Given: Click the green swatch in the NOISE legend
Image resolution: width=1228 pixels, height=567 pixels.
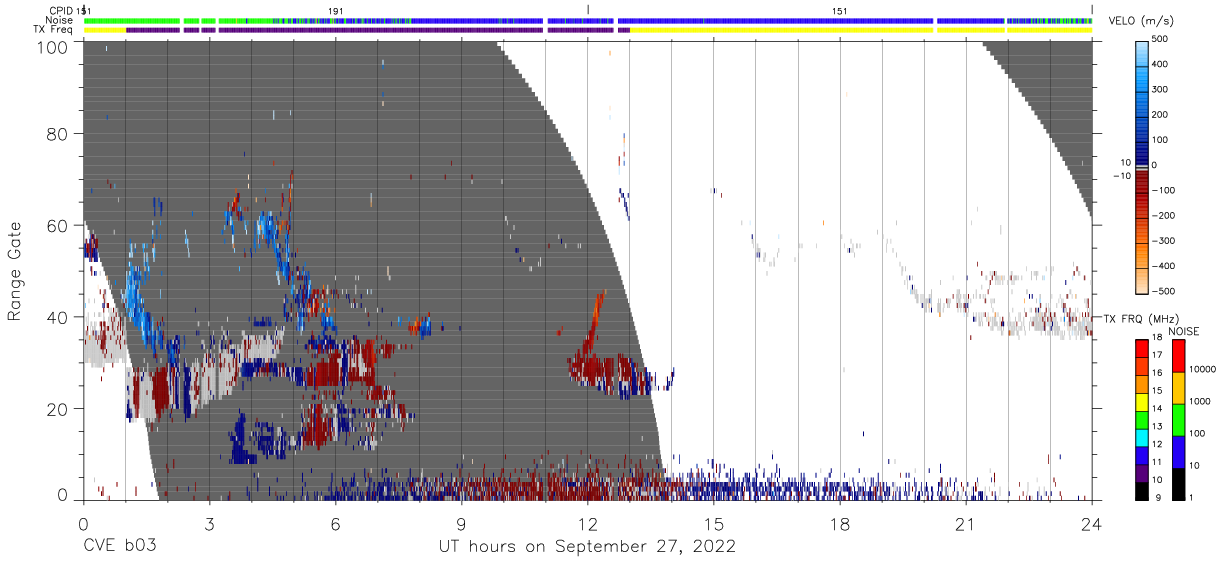Looking at the screenshot, I should 1178,419.
